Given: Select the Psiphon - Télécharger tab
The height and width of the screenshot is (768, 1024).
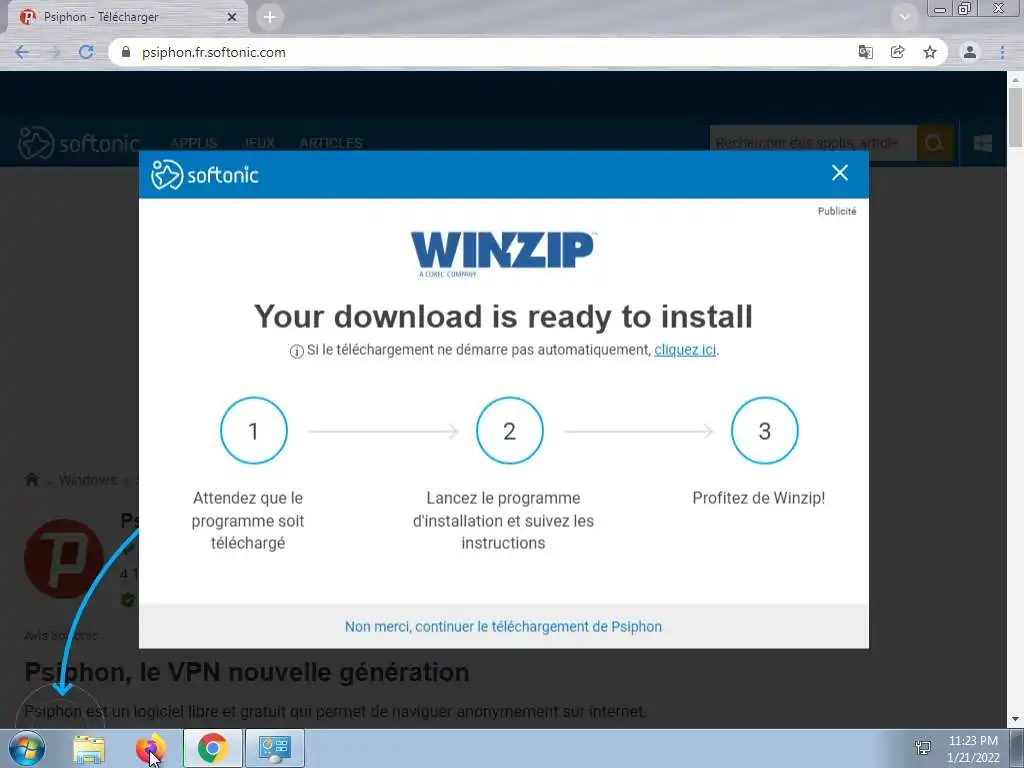Looking at the screenshot, I should click(x=127, y=17).
